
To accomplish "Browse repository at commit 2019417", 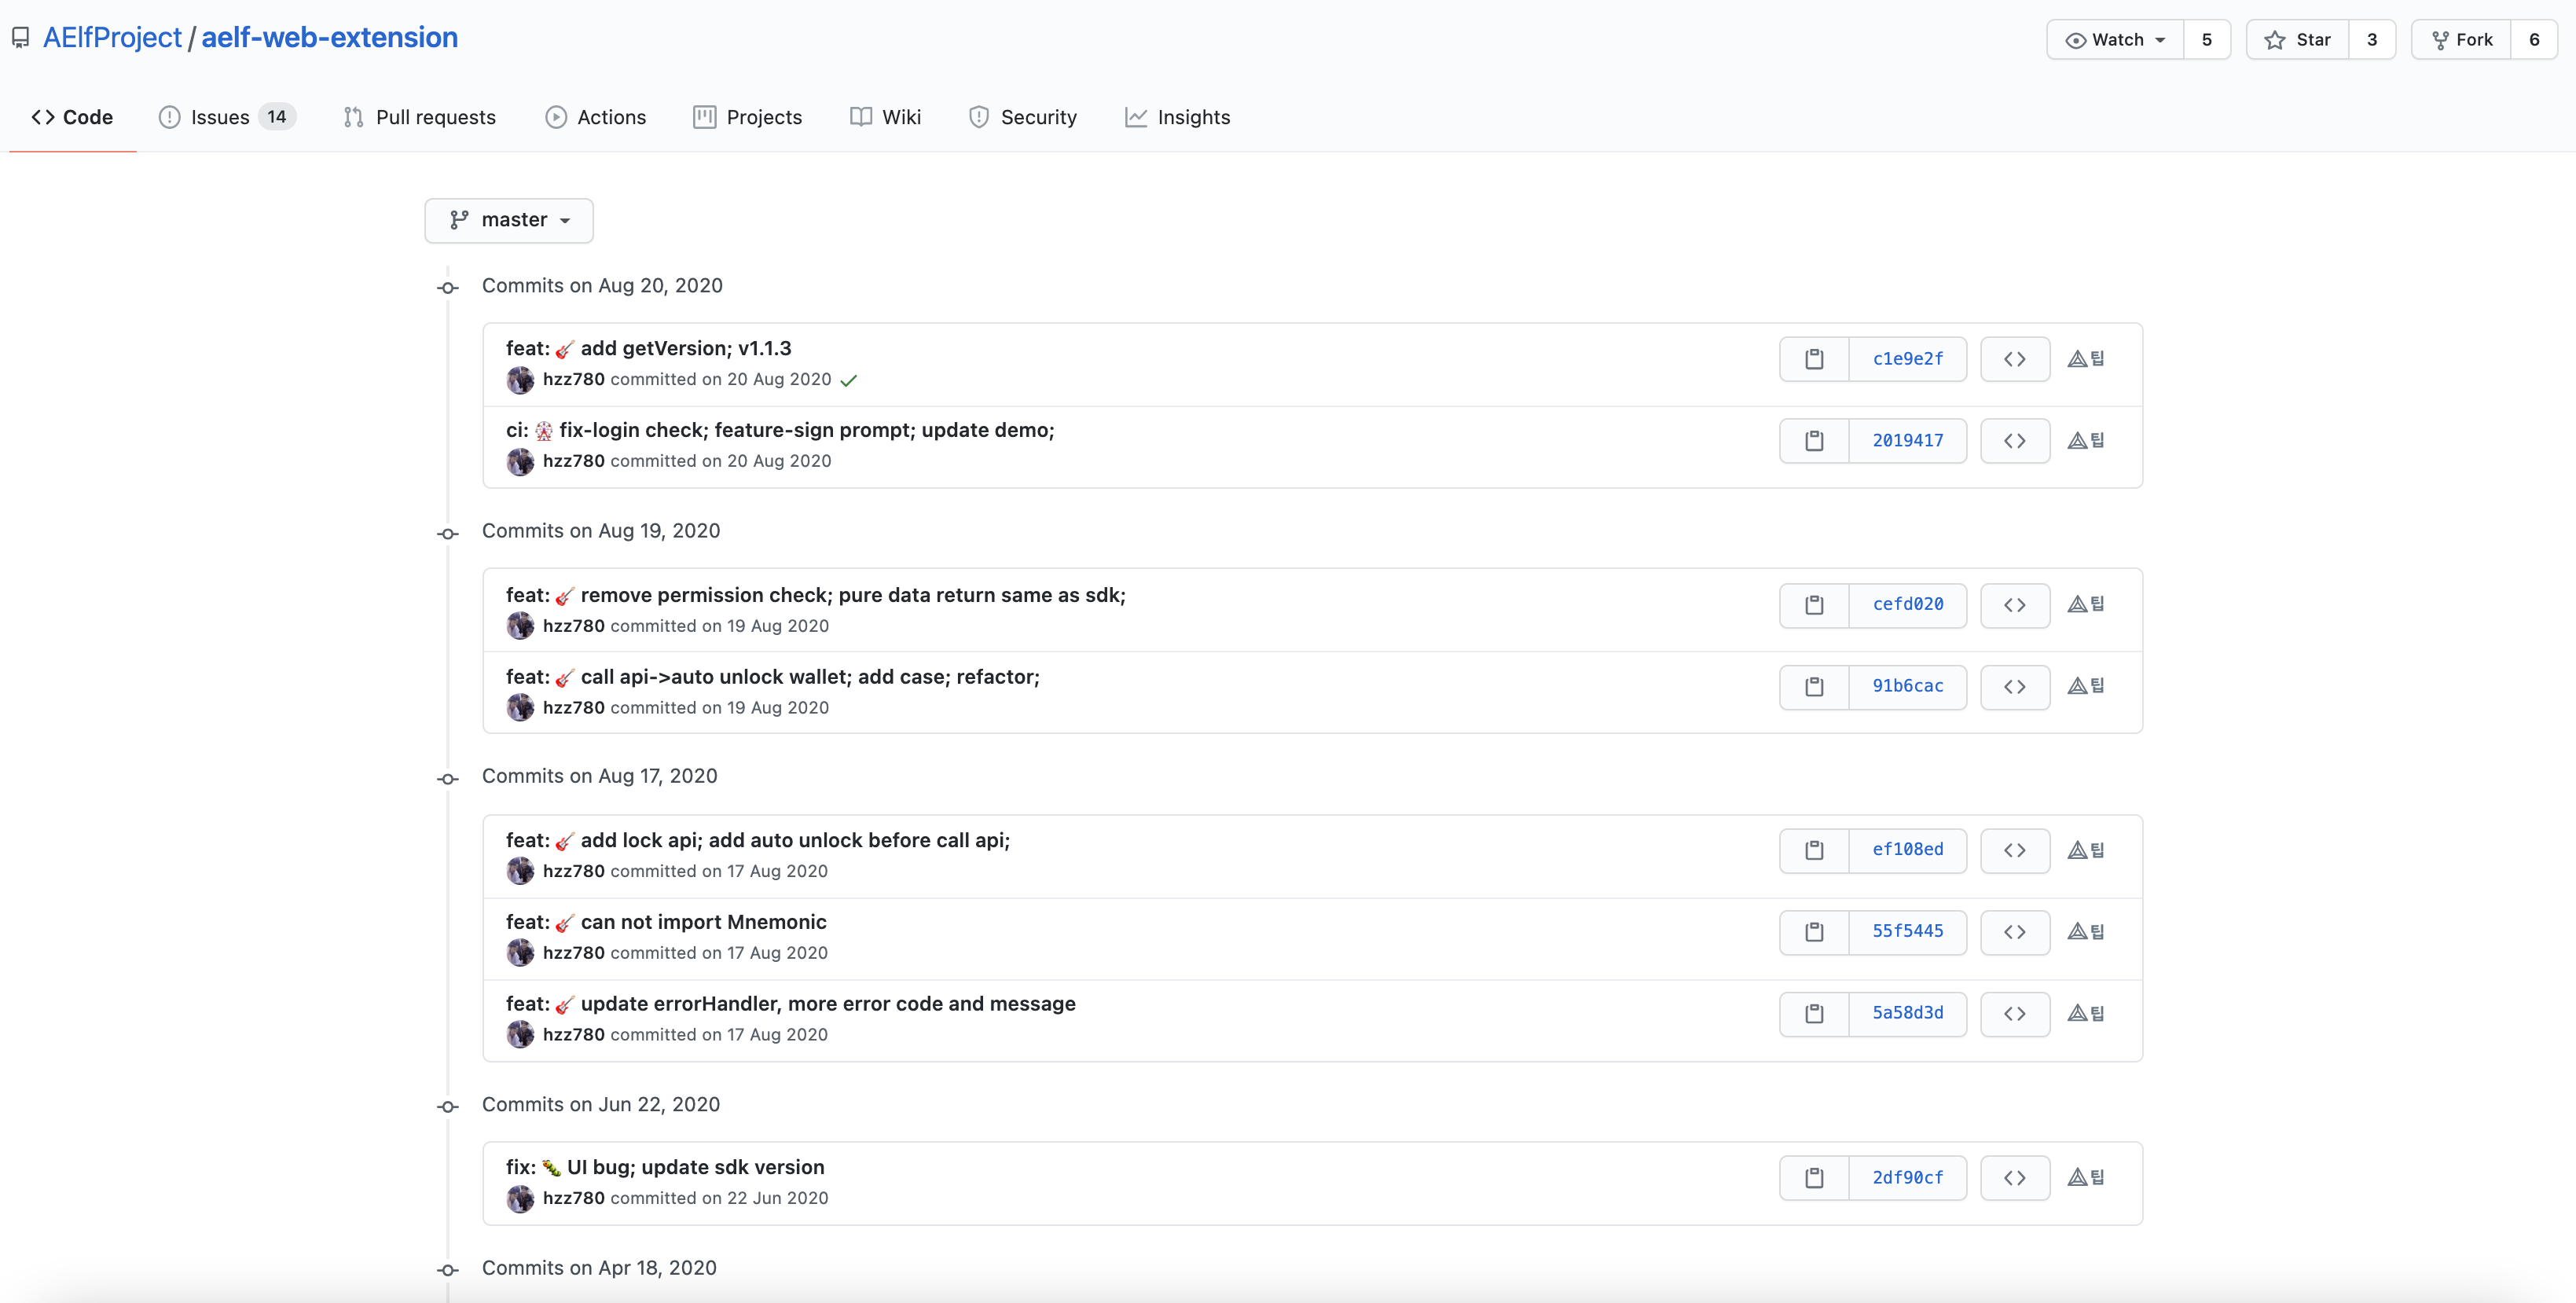I will click(2015, 441).
